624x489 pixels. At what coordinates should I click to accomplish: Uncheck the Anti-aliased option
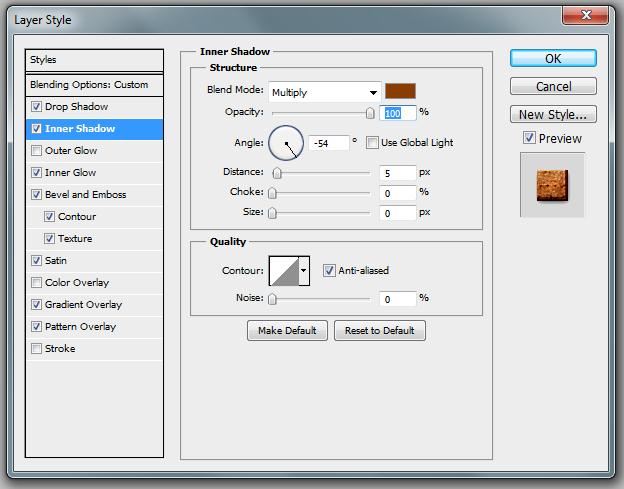coord(329,270)
